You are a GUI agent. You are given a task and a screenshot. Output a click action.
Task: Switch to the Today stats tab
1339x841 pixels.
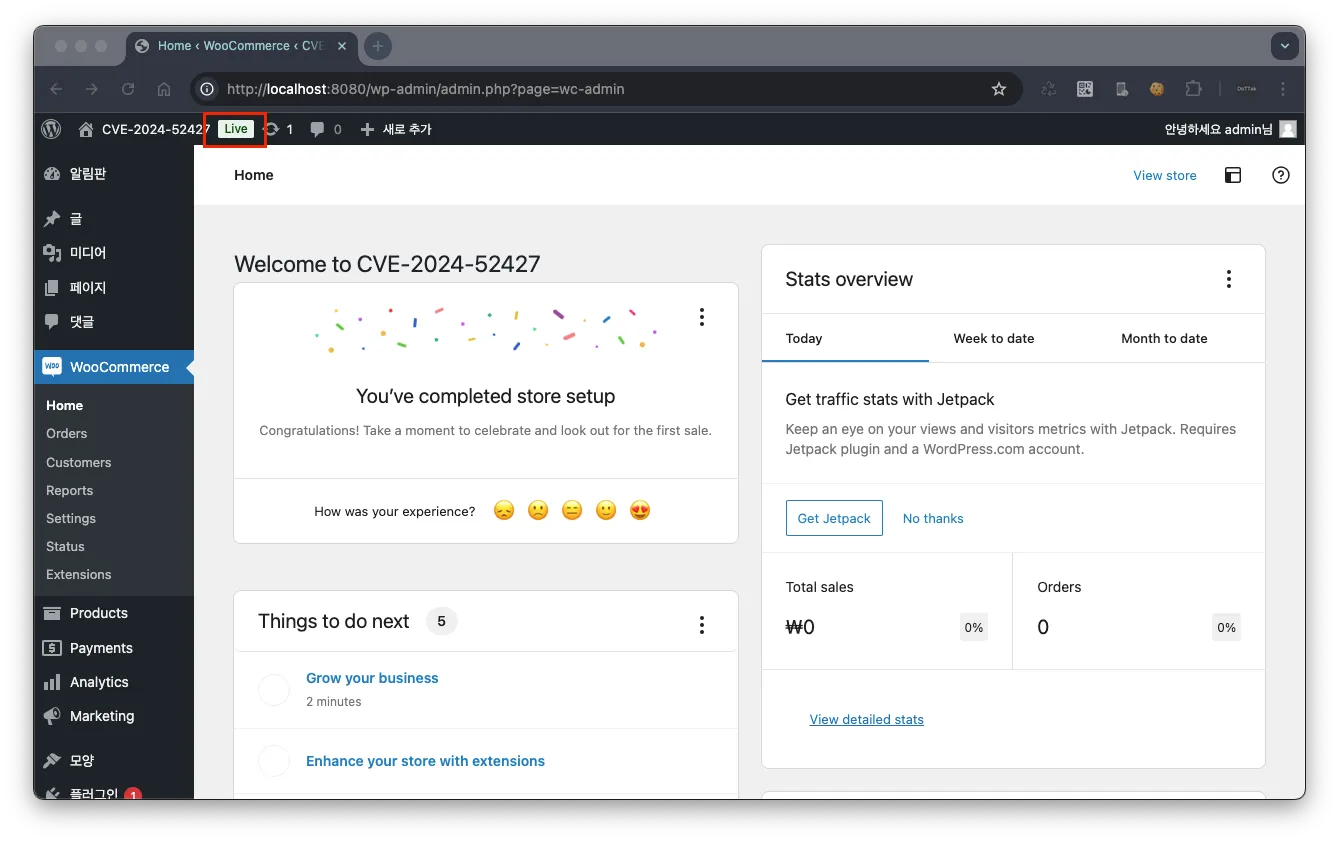pos(845,338)
